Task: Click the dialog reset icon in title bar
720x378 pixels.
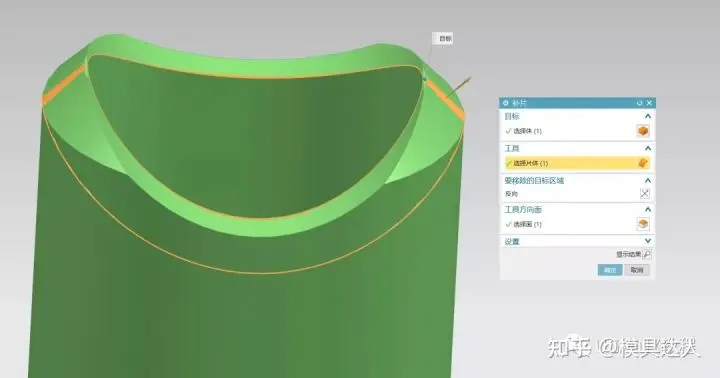Action: (x=639, y=103)
